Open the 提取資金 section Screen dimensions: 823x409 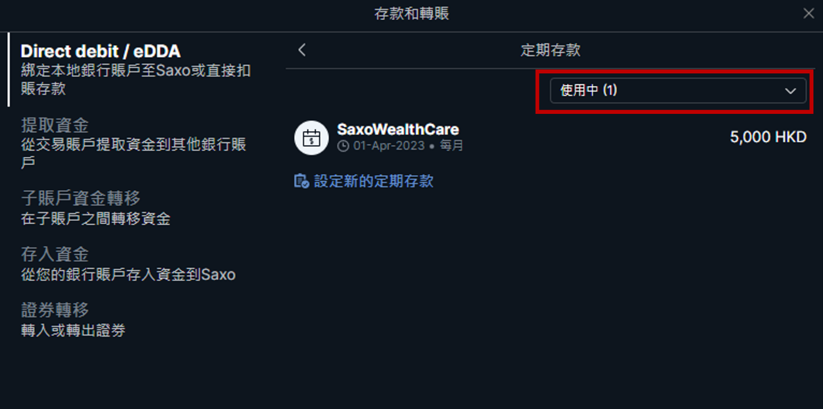coord(134,143)
